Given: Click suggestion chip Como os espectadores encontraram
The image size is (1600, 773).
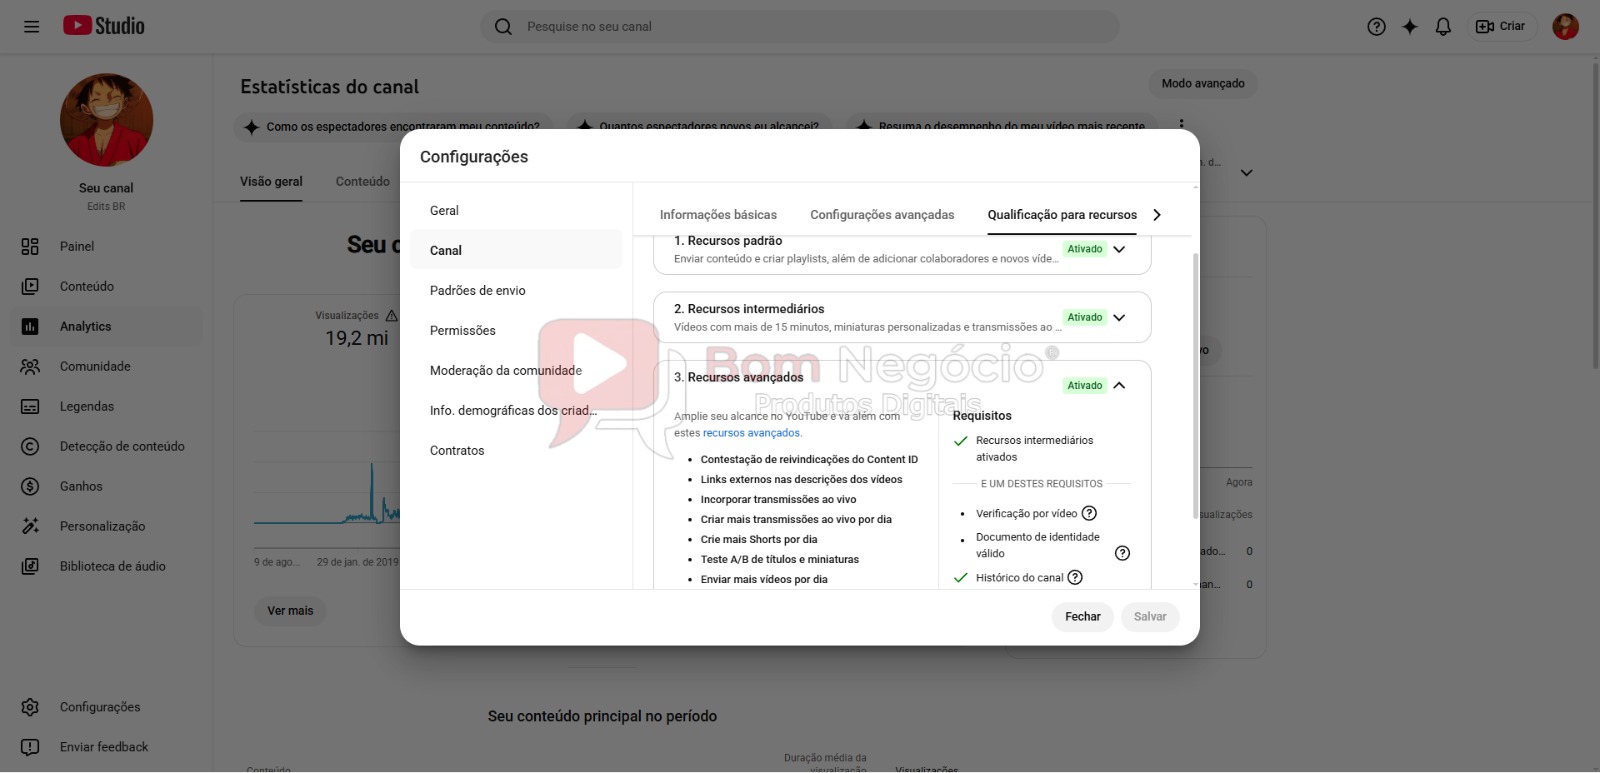Looking at the screenshot, I should point(393,126).
